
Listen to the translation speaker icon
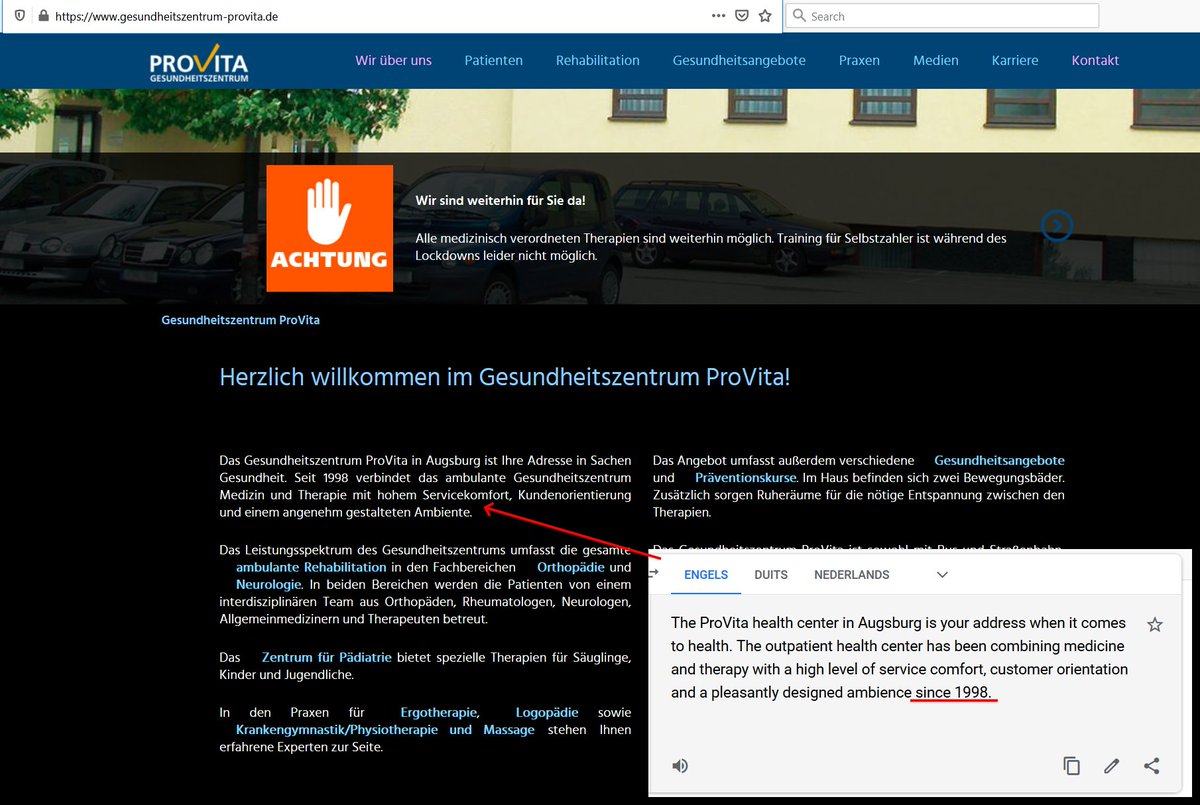pyautogui.click(x=680, y=766)
